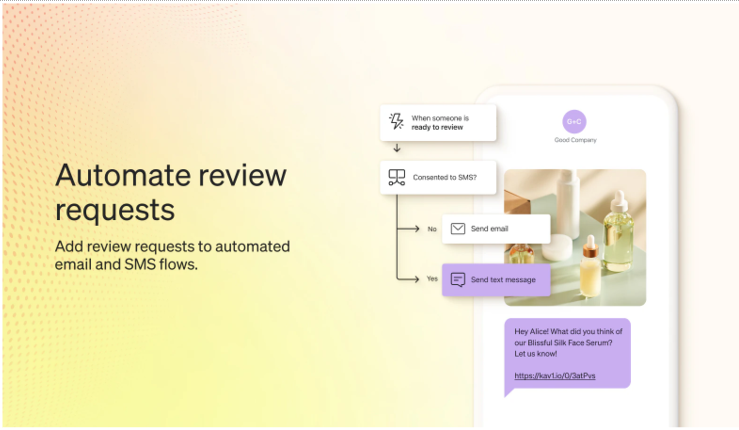Click the "Automate review requests" heading
The height and width of the screenshot is (430, 739).
170,193
